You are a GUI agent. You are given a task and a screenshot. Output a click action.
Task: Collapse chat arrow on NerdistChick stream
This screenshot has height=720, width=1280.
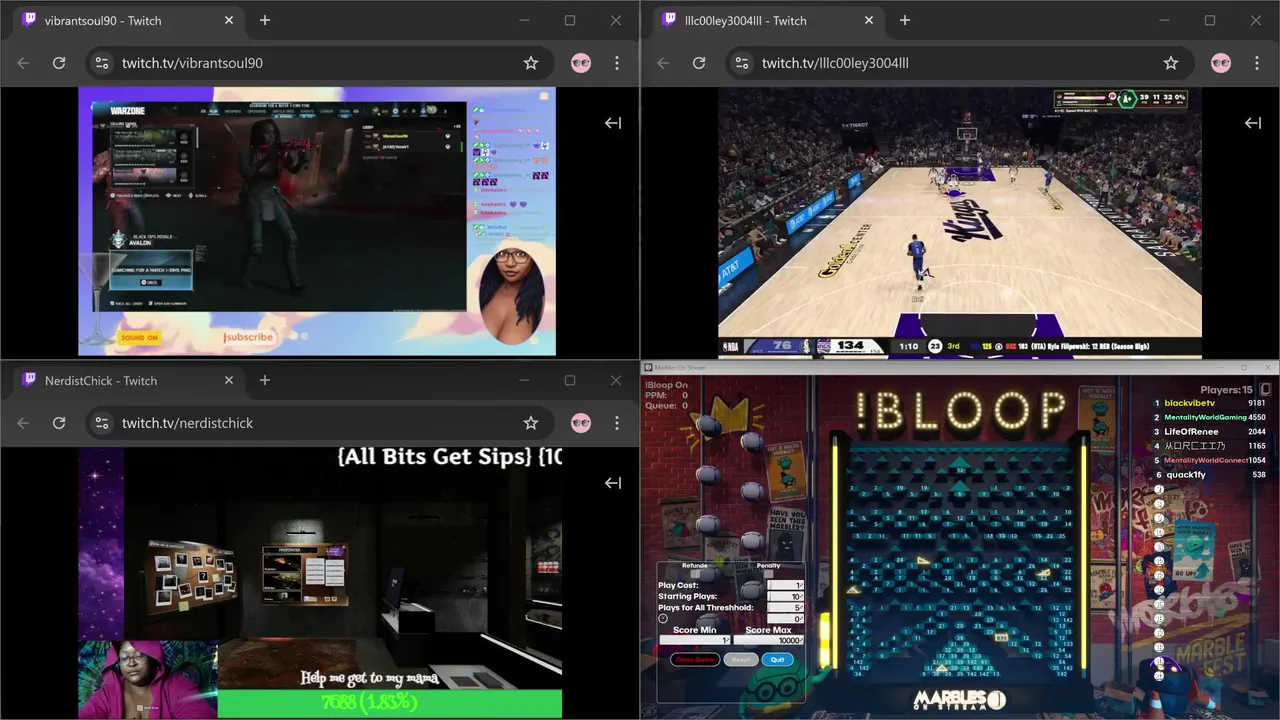click(613, 483)
